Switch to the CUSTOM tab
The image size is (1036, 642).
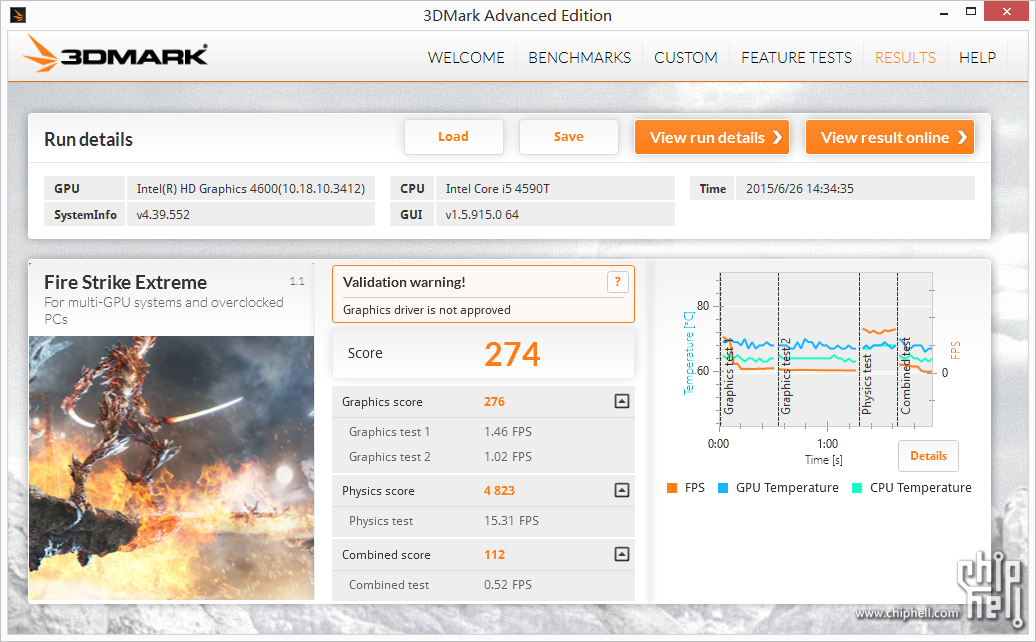pos(686,57)
